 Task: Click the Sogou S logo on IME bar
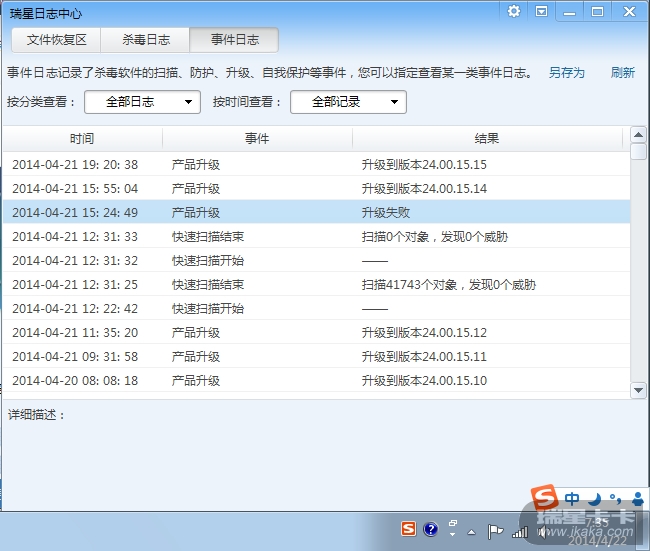coord(545,497)
